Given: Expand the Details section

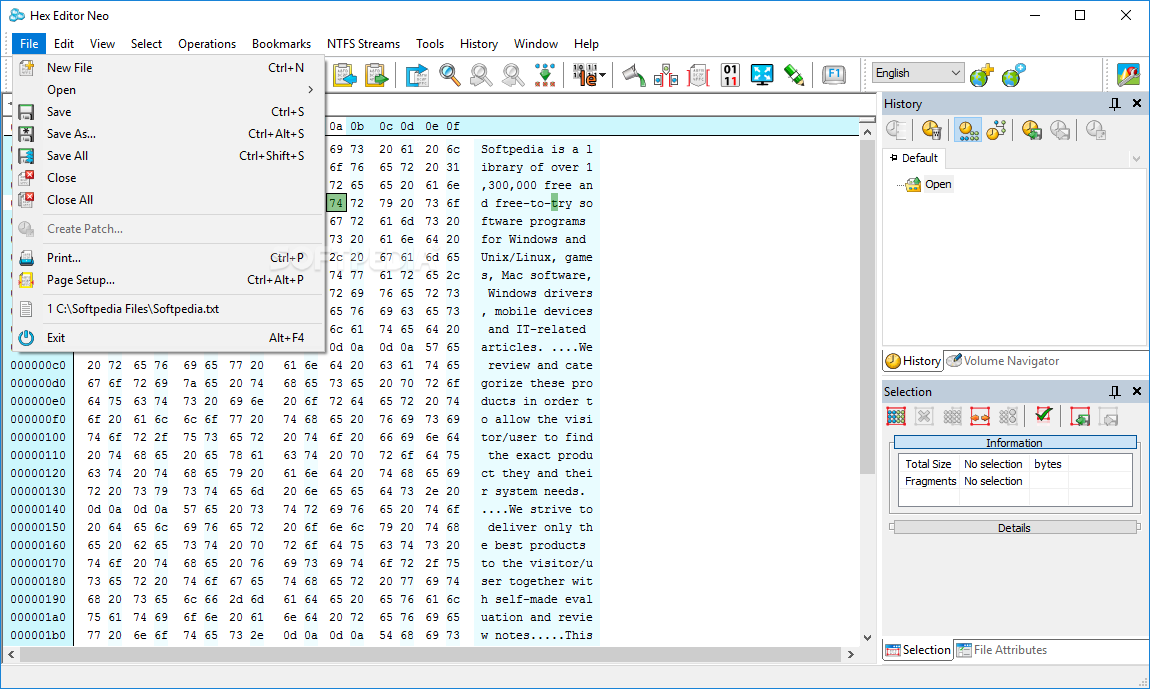Looking at the screenshot, I should (1015, 528).
